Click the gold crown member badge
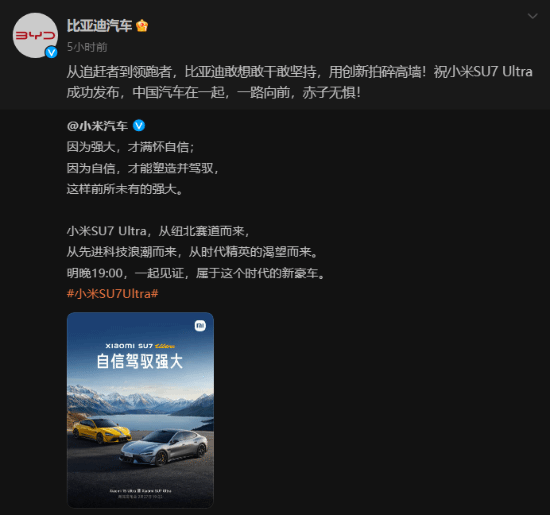This screenshot has width=550, height=515. [142, 26]
